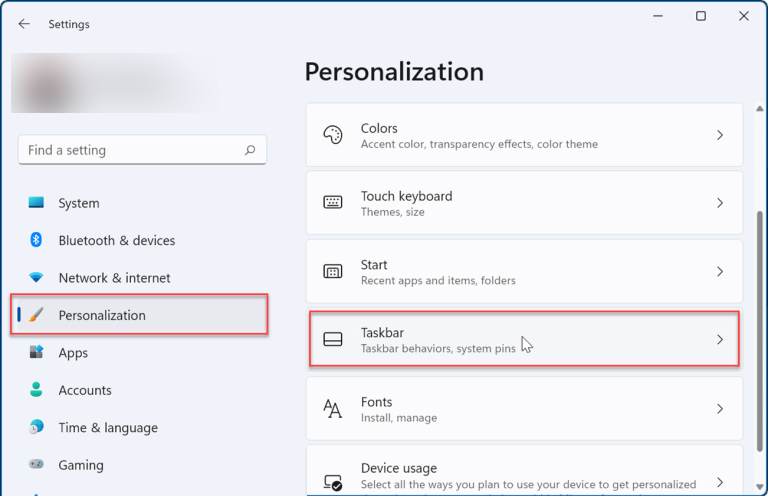The image size is (768, 496).
Task: Expand the Fonts settings chevron
Action: tap(720, 409)
